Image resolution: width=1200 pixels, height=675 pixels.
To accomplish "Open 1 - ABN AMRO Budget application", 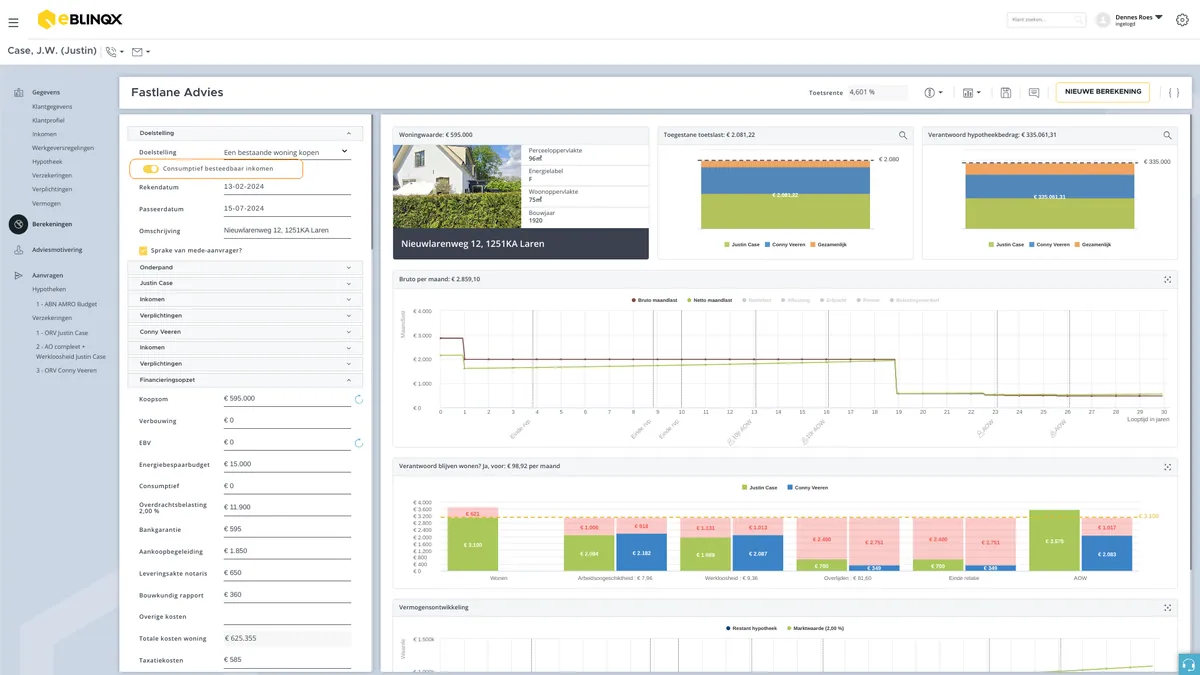I will (x=67, y=303).
